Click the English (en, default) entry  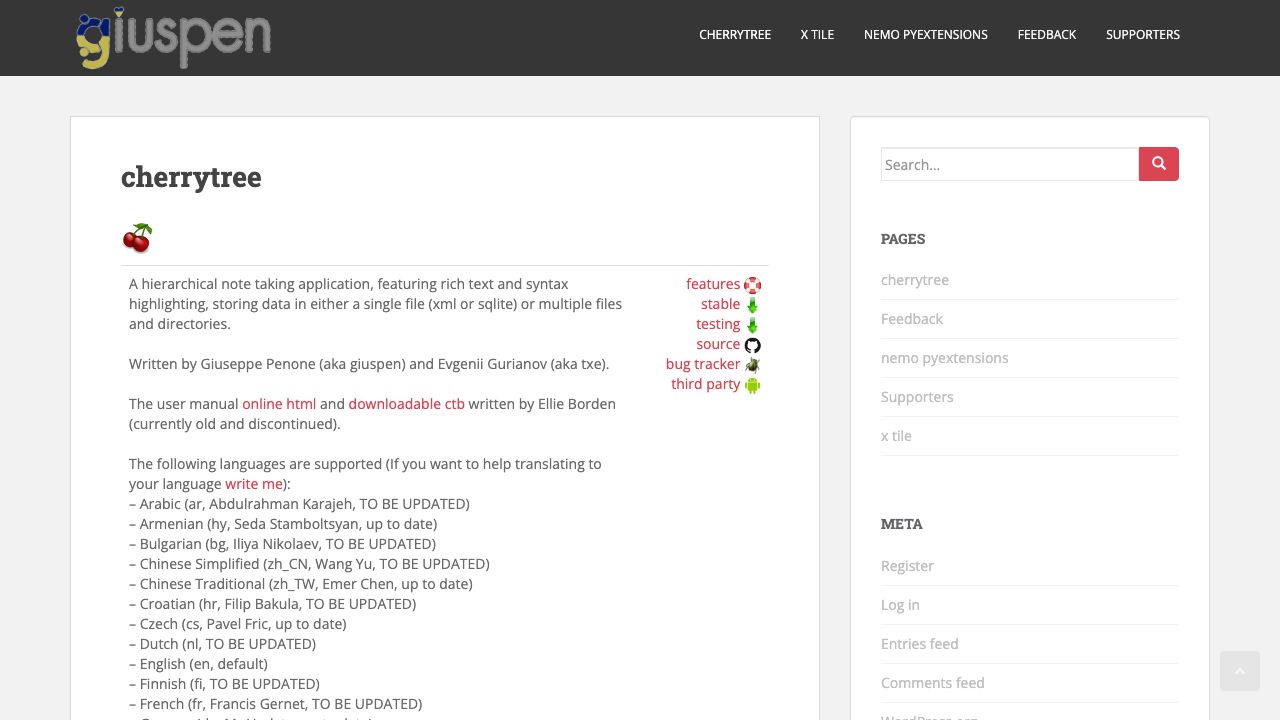(x=198, y=664)
